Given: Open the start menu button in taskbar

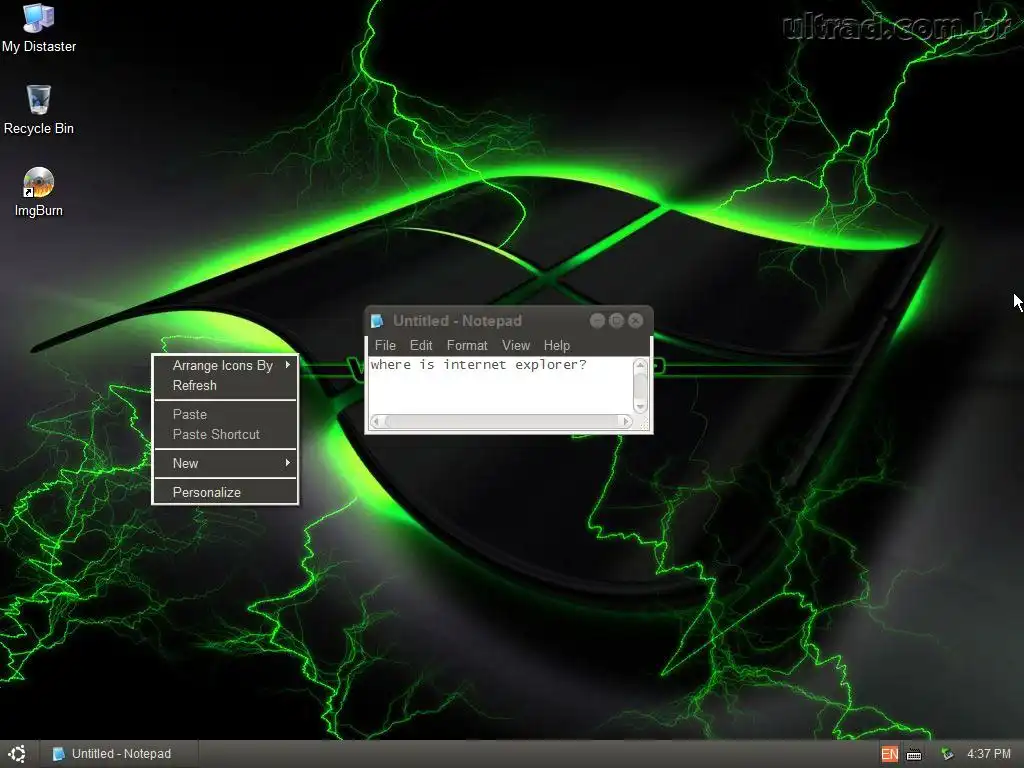Looking at the screenshot, I should coord(18,754).
